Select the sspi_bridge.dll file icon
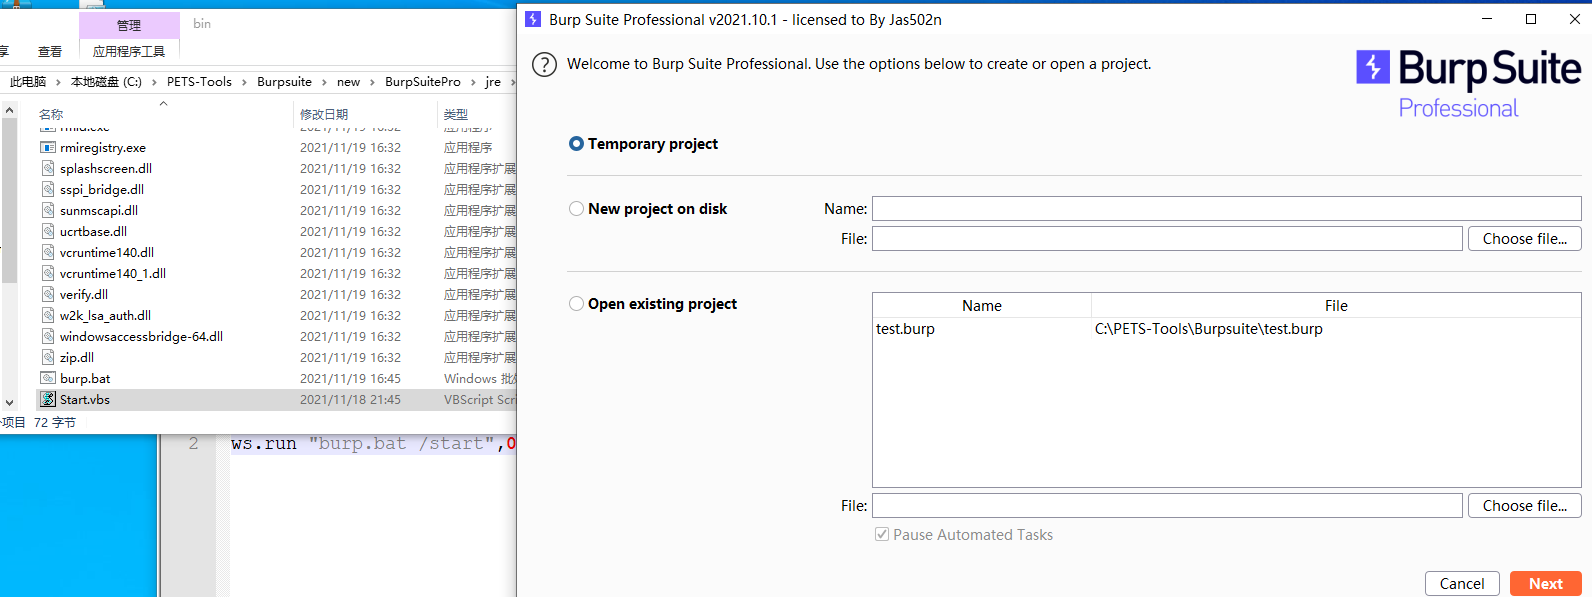 coord(48,190)
